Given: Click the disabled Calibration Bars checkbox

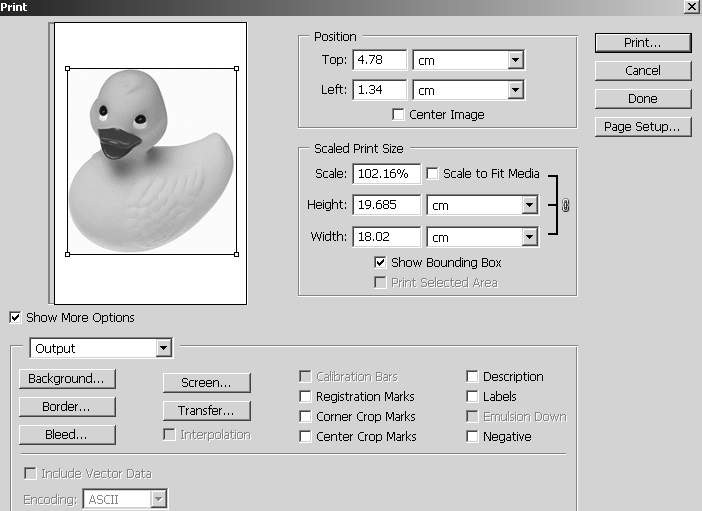Looking at the screenshot, I should (x=305, y=377).
